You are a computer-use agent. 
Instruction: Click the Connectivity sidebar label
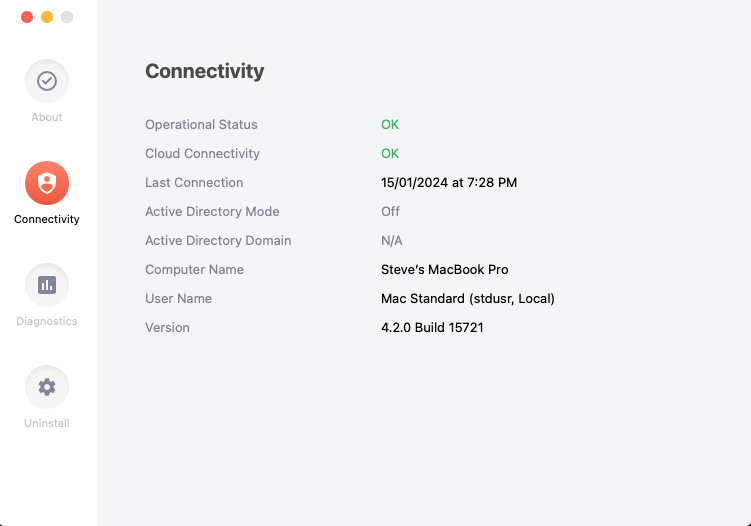47,219
